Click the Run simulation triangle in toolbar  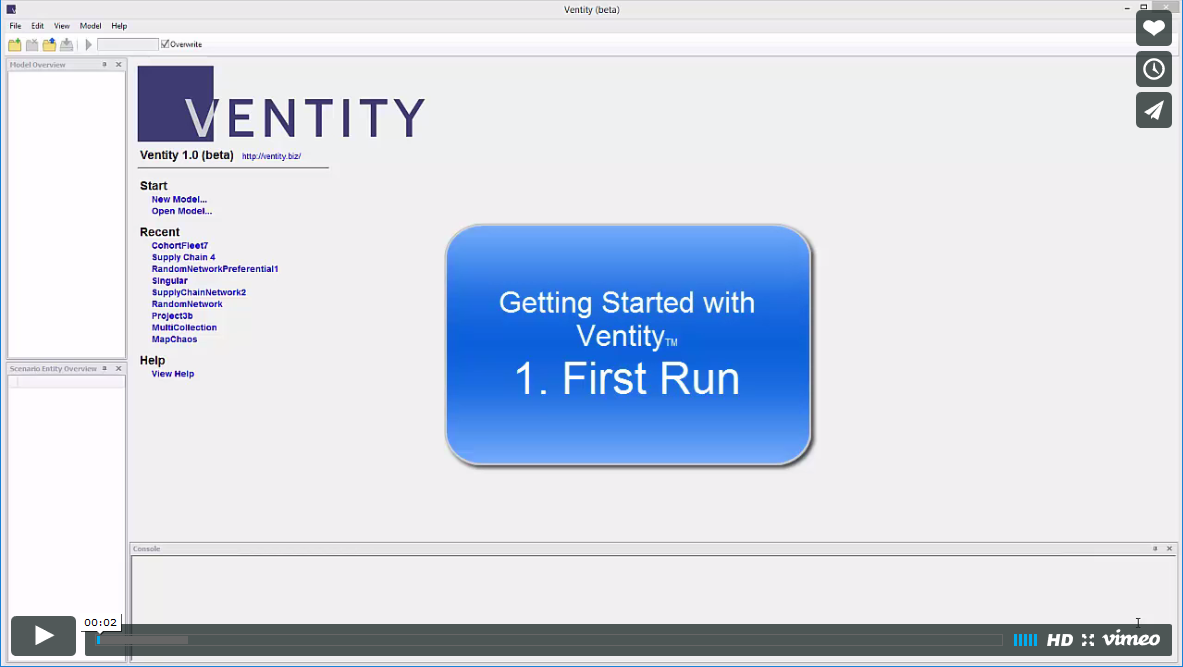click(x=88, y=45)
